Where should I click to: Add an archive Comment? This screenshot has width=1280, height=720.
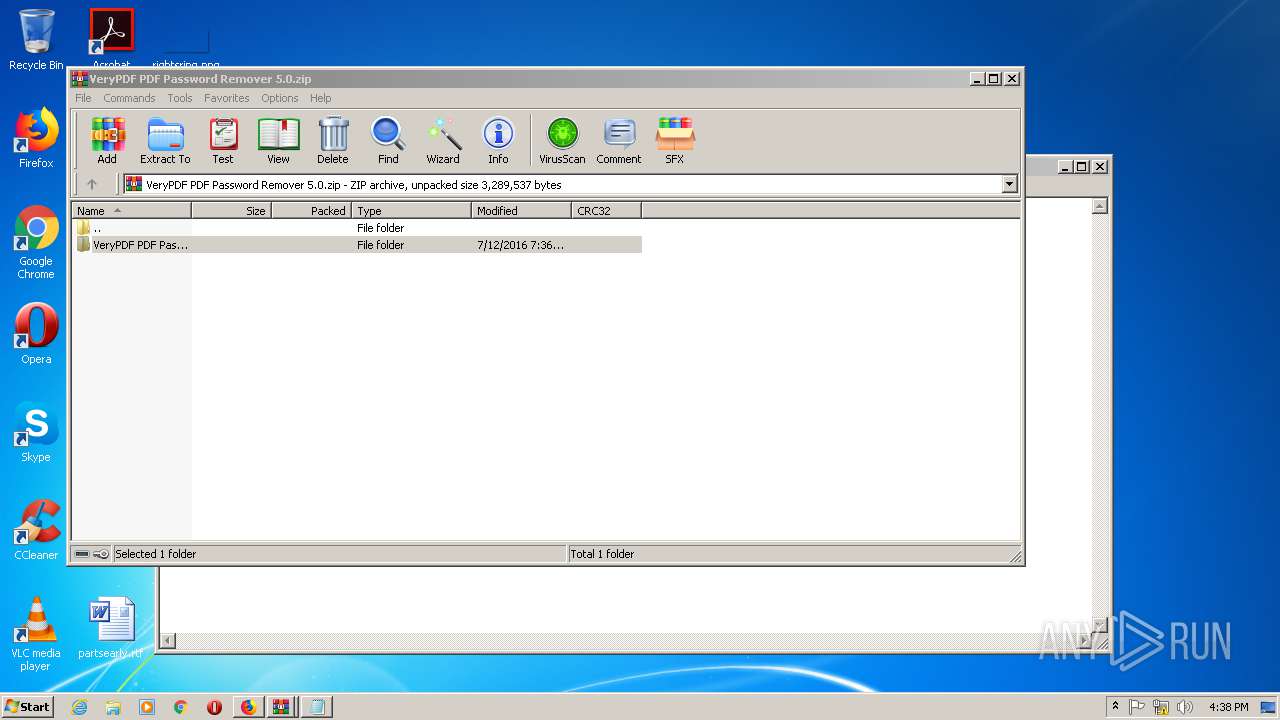point(619,140)
